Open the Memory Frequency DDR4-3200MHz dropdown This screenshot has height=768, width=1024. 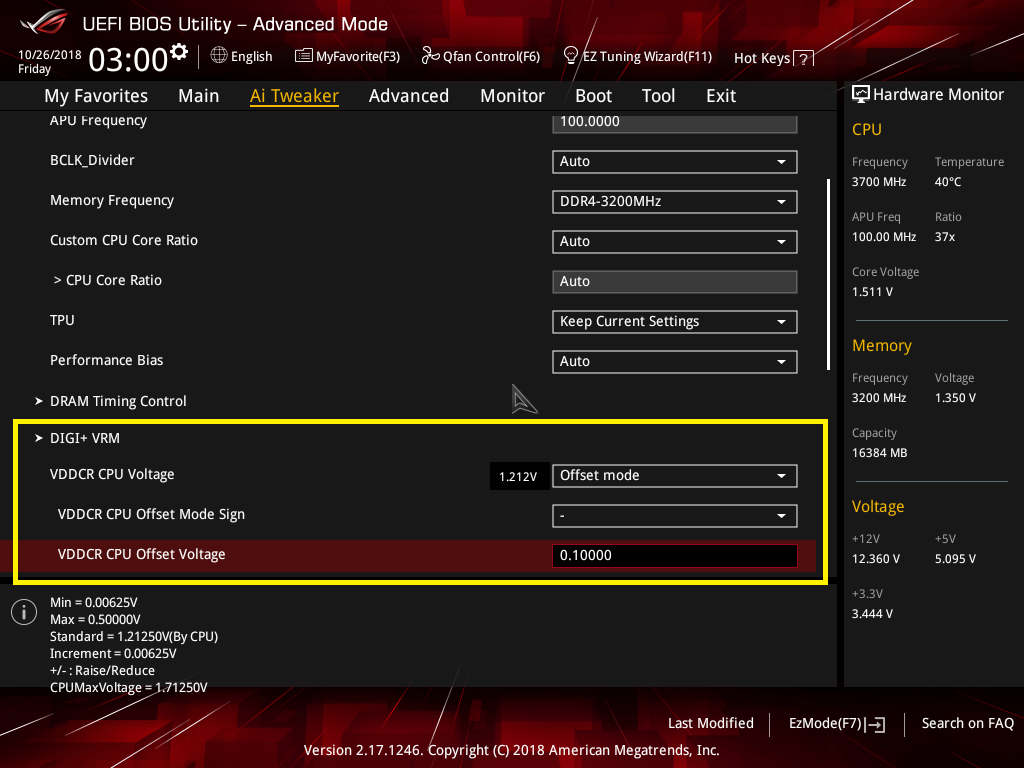[x=675, y=202]
